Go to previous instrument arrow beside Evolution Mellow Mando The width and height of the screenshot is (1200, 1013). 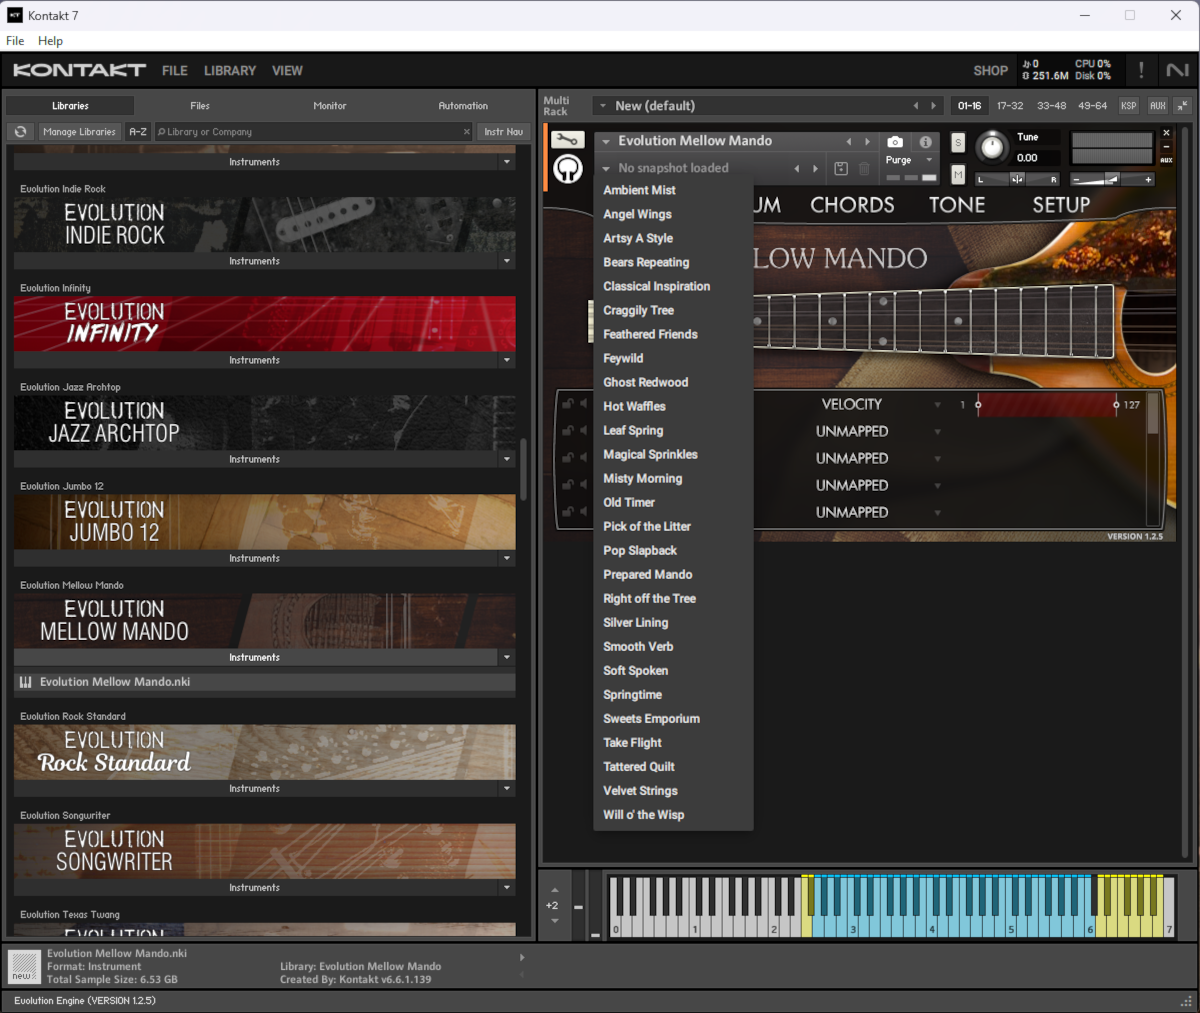pyautogui.click(x=849, y=142)
